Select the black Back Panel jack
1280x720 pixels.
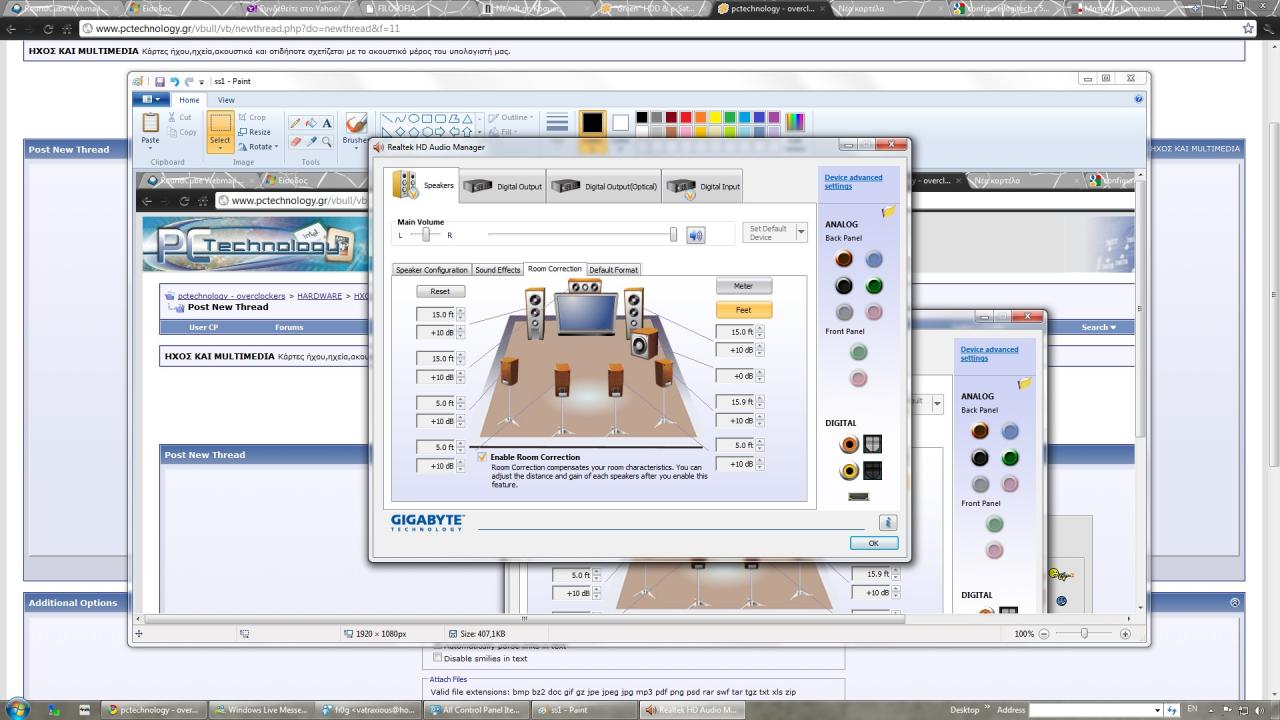(x=844, y=286)
